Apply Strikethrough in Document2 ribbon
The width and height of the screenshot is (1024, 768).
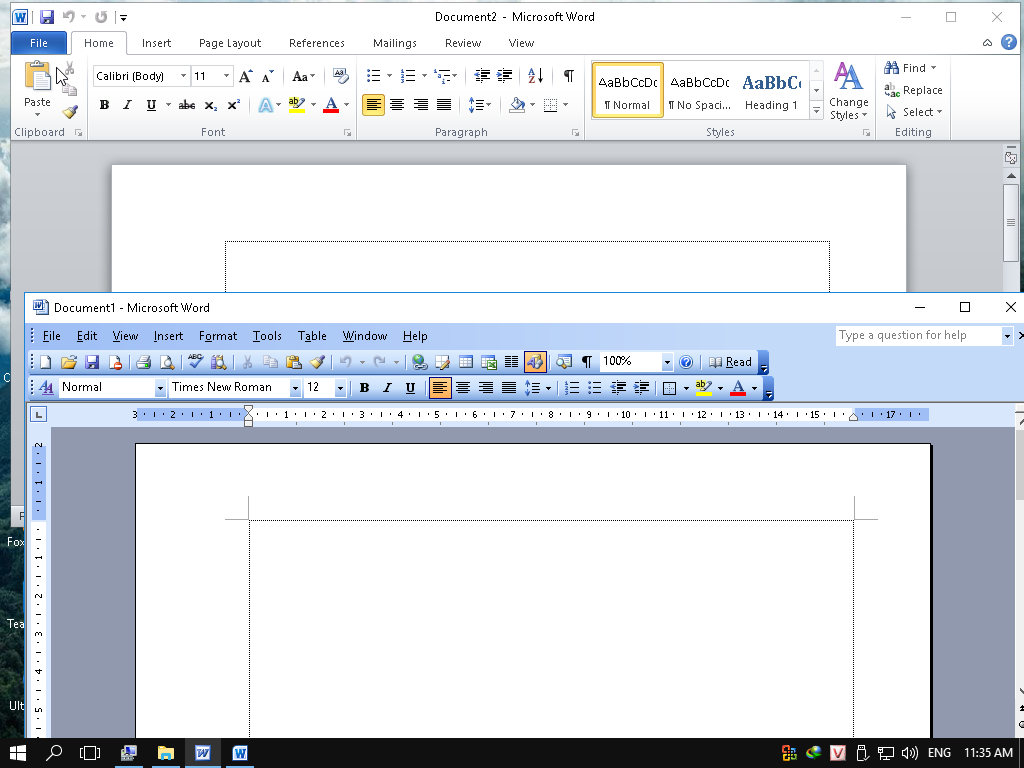[187, 105]
